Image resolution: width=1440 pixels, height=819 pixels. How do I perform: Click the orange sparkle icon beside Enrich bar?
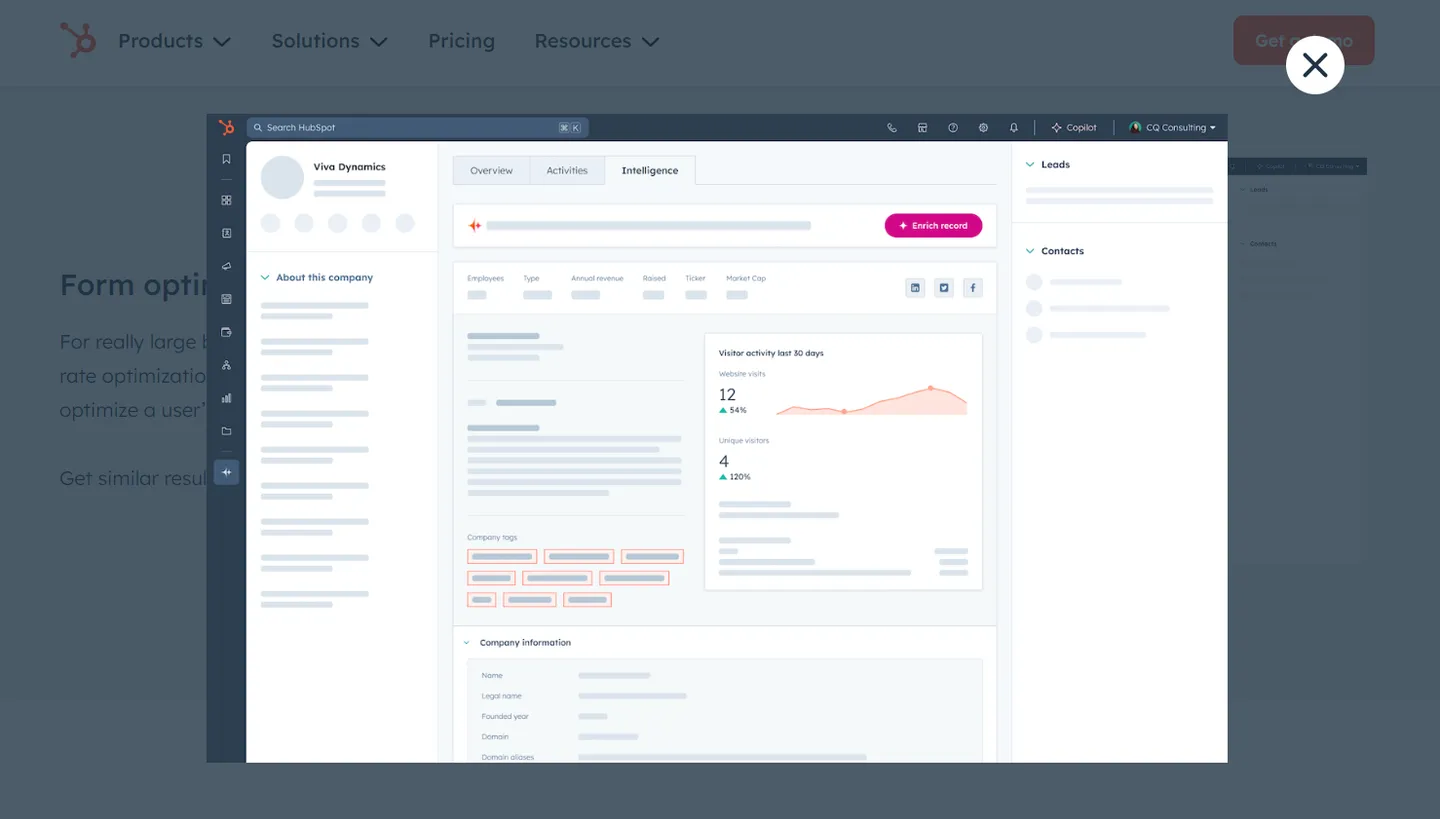point(475,226)
